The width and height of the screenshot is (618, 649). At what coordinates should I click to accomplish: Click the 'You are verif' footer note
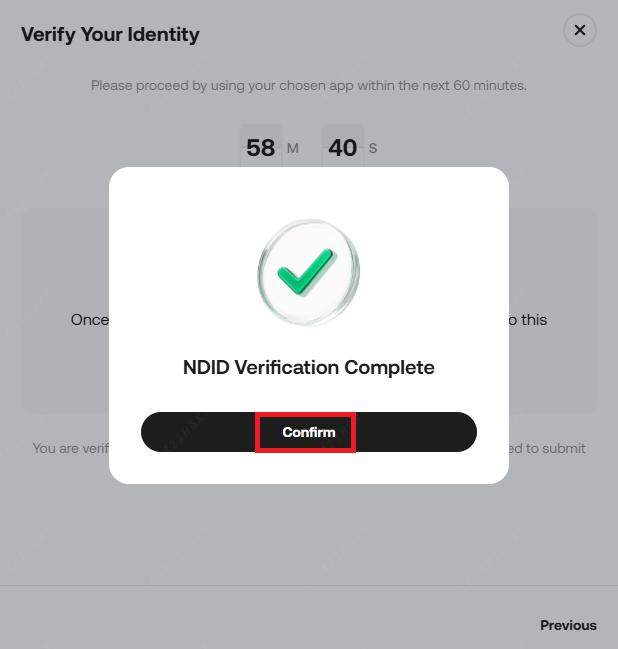tap(70, 448)
